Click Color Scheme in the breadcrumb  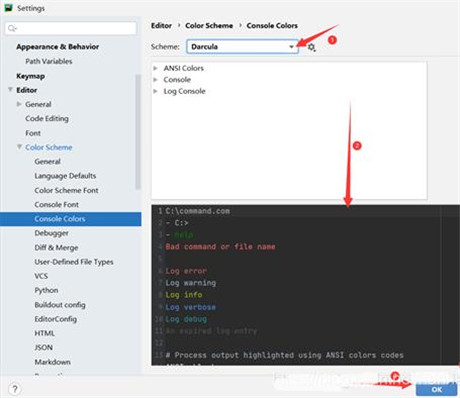click(209, 26)
